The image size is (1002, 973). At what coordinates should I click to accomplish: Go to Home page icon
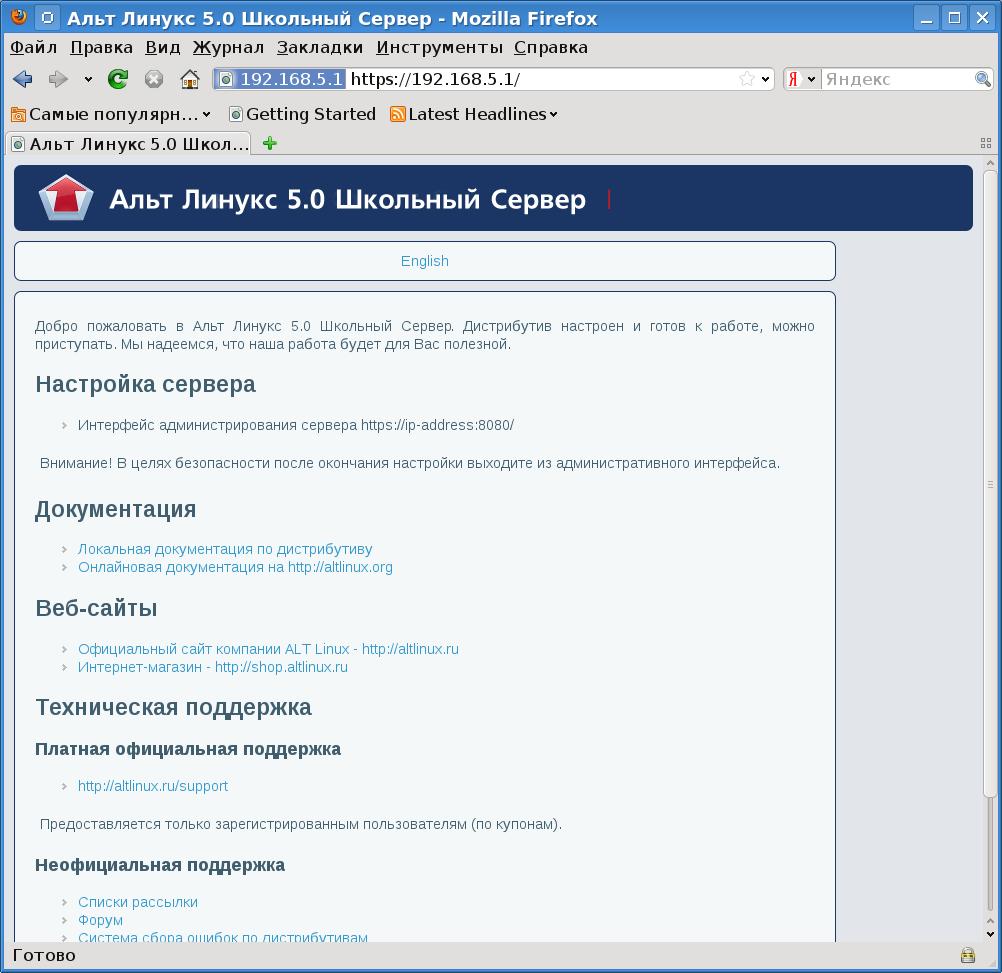(x=189, y=79)
